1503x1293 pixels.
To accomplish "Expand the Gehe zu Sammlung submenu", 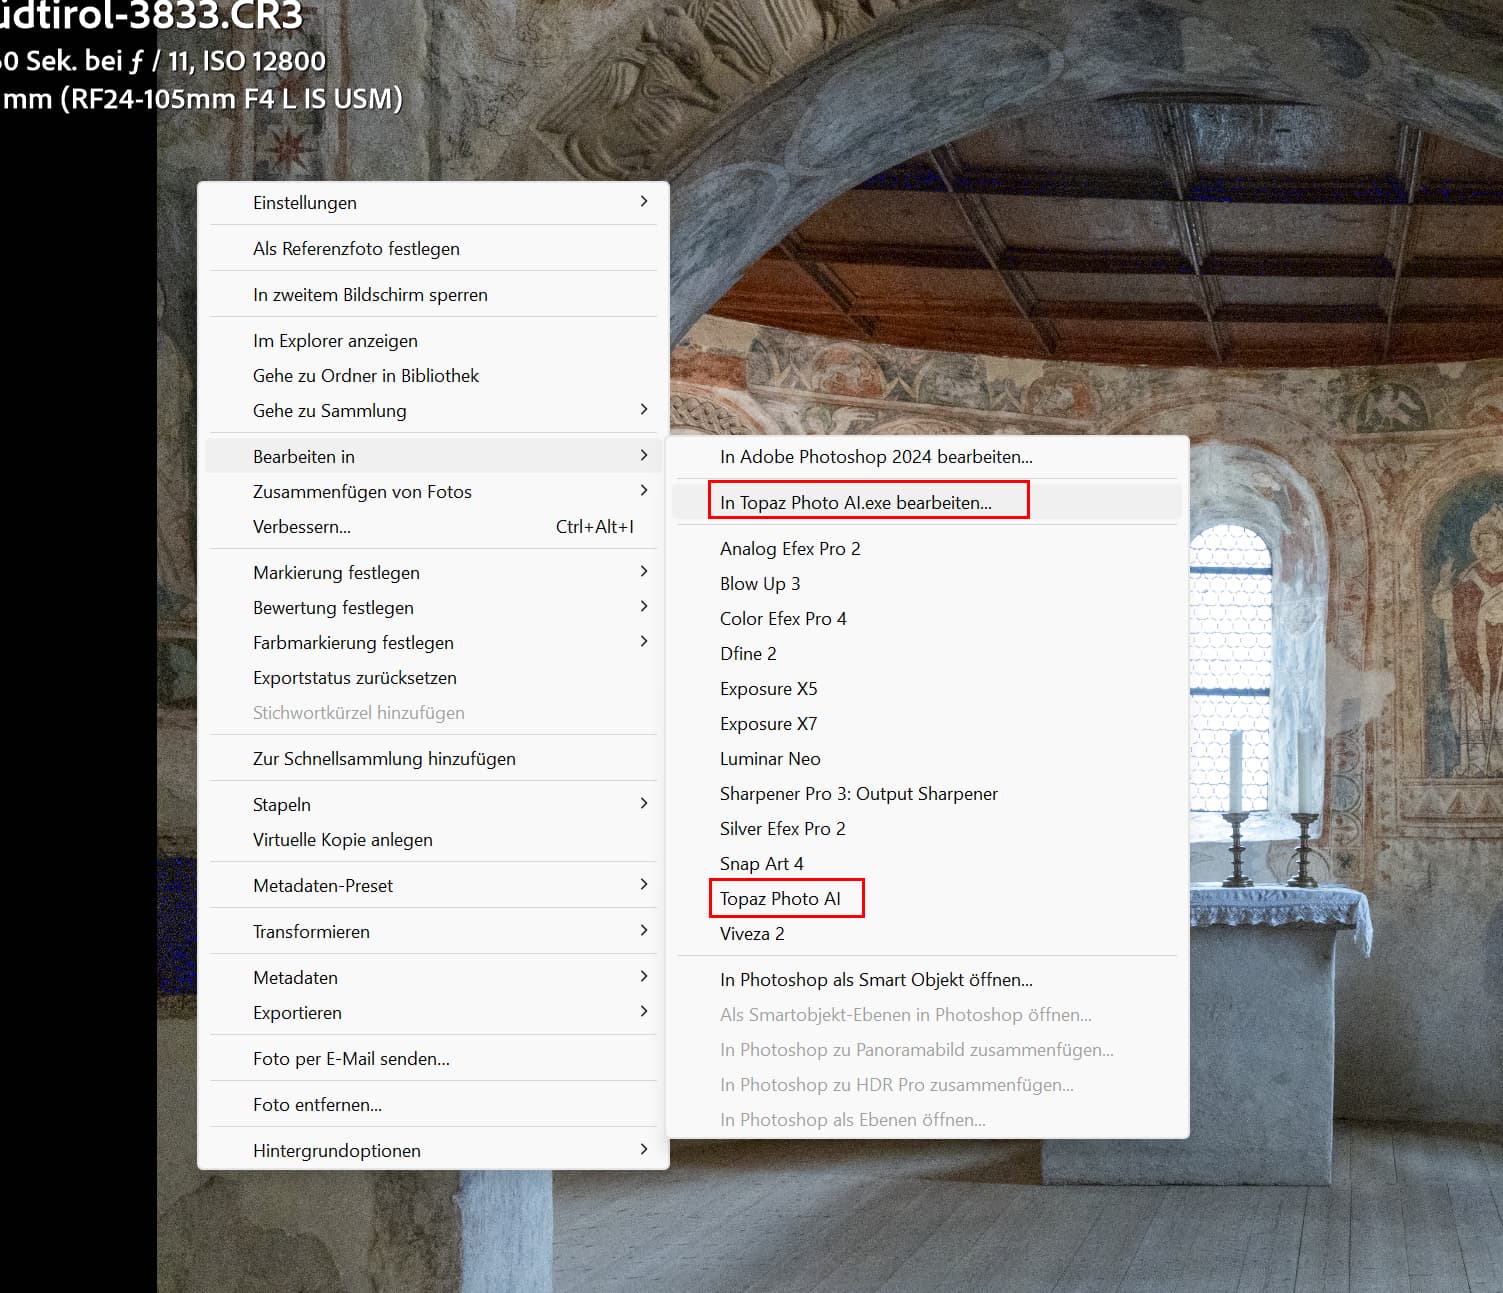I will (330, 411).
